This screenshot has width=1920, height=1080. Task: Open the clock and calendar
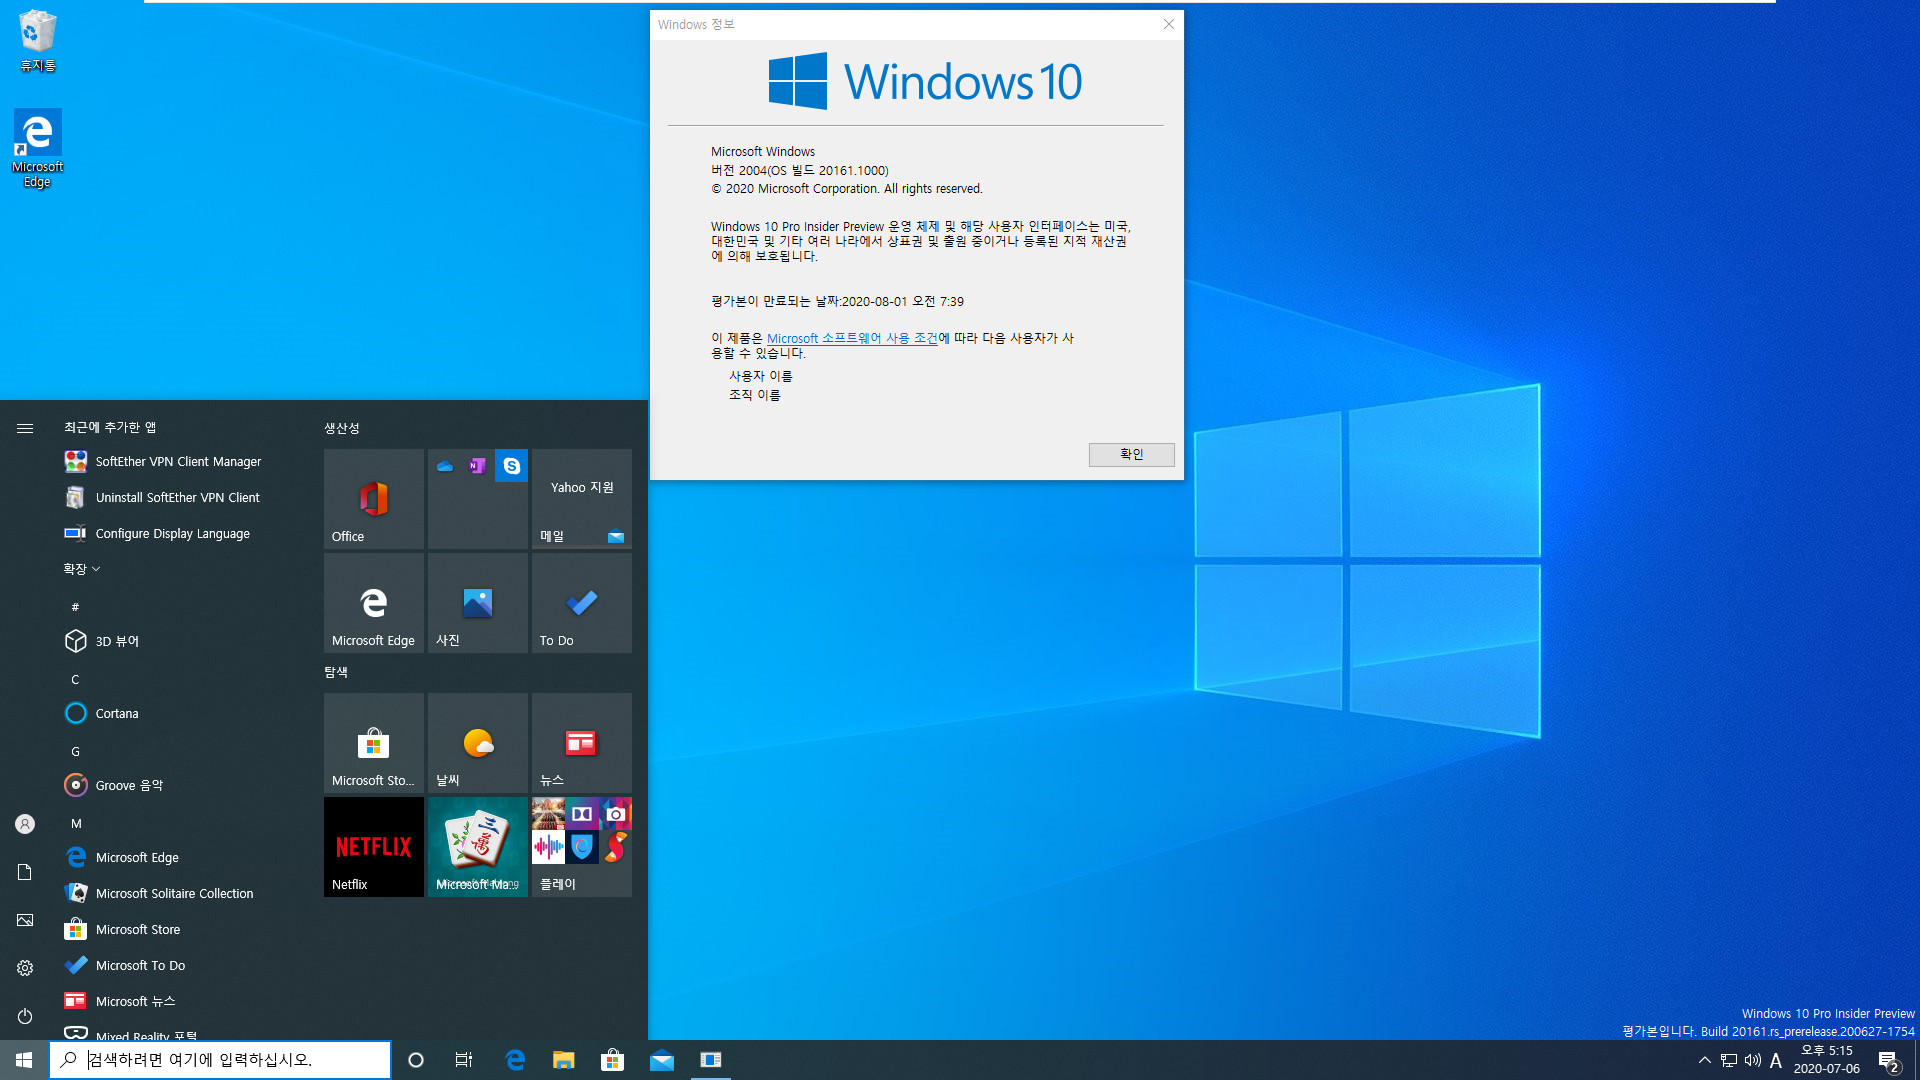pos(1827,1060)
